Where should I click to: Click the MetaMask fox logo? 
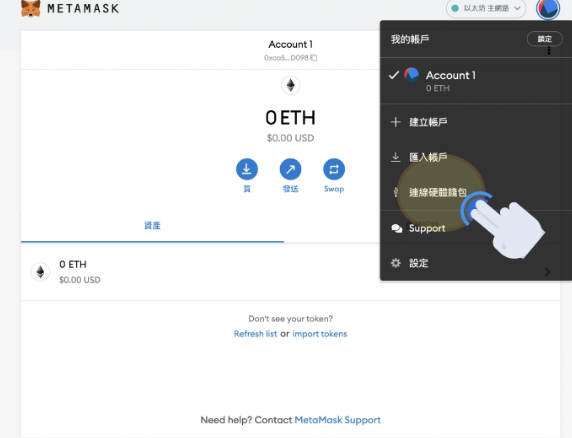pos(31,8)
